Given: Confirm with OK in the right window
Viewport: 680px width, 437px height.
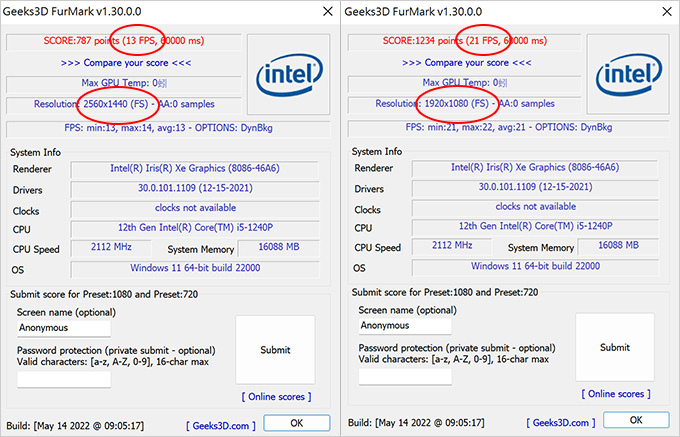Looking at the screenshot, I should (636, 420).
